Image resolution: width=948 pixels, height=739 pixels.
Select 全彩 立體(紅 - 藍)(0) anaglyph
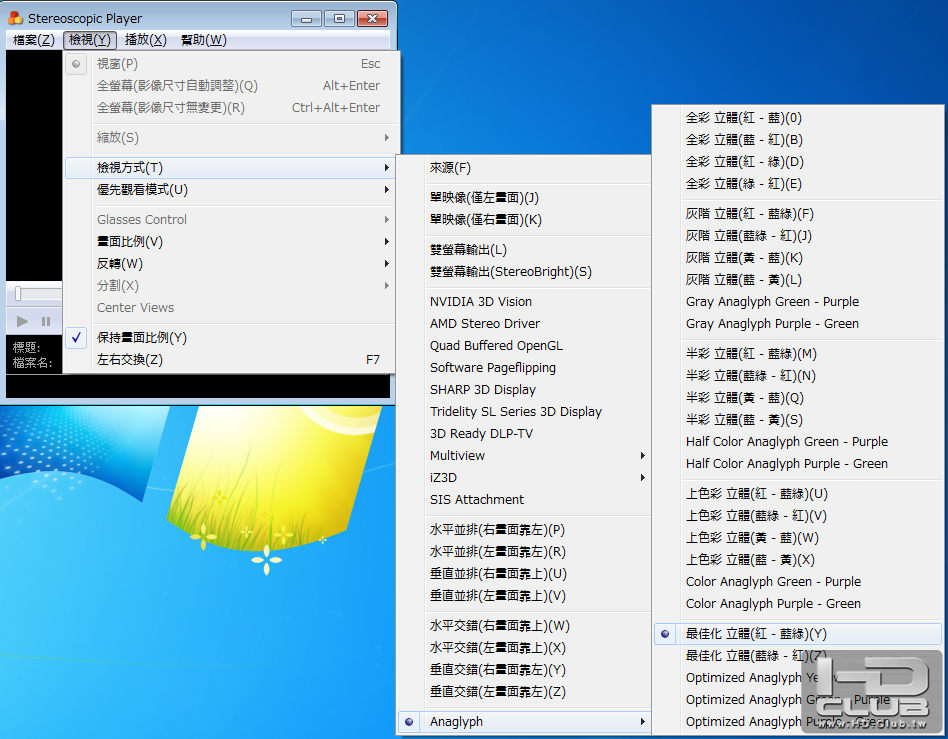coord(798,118)
